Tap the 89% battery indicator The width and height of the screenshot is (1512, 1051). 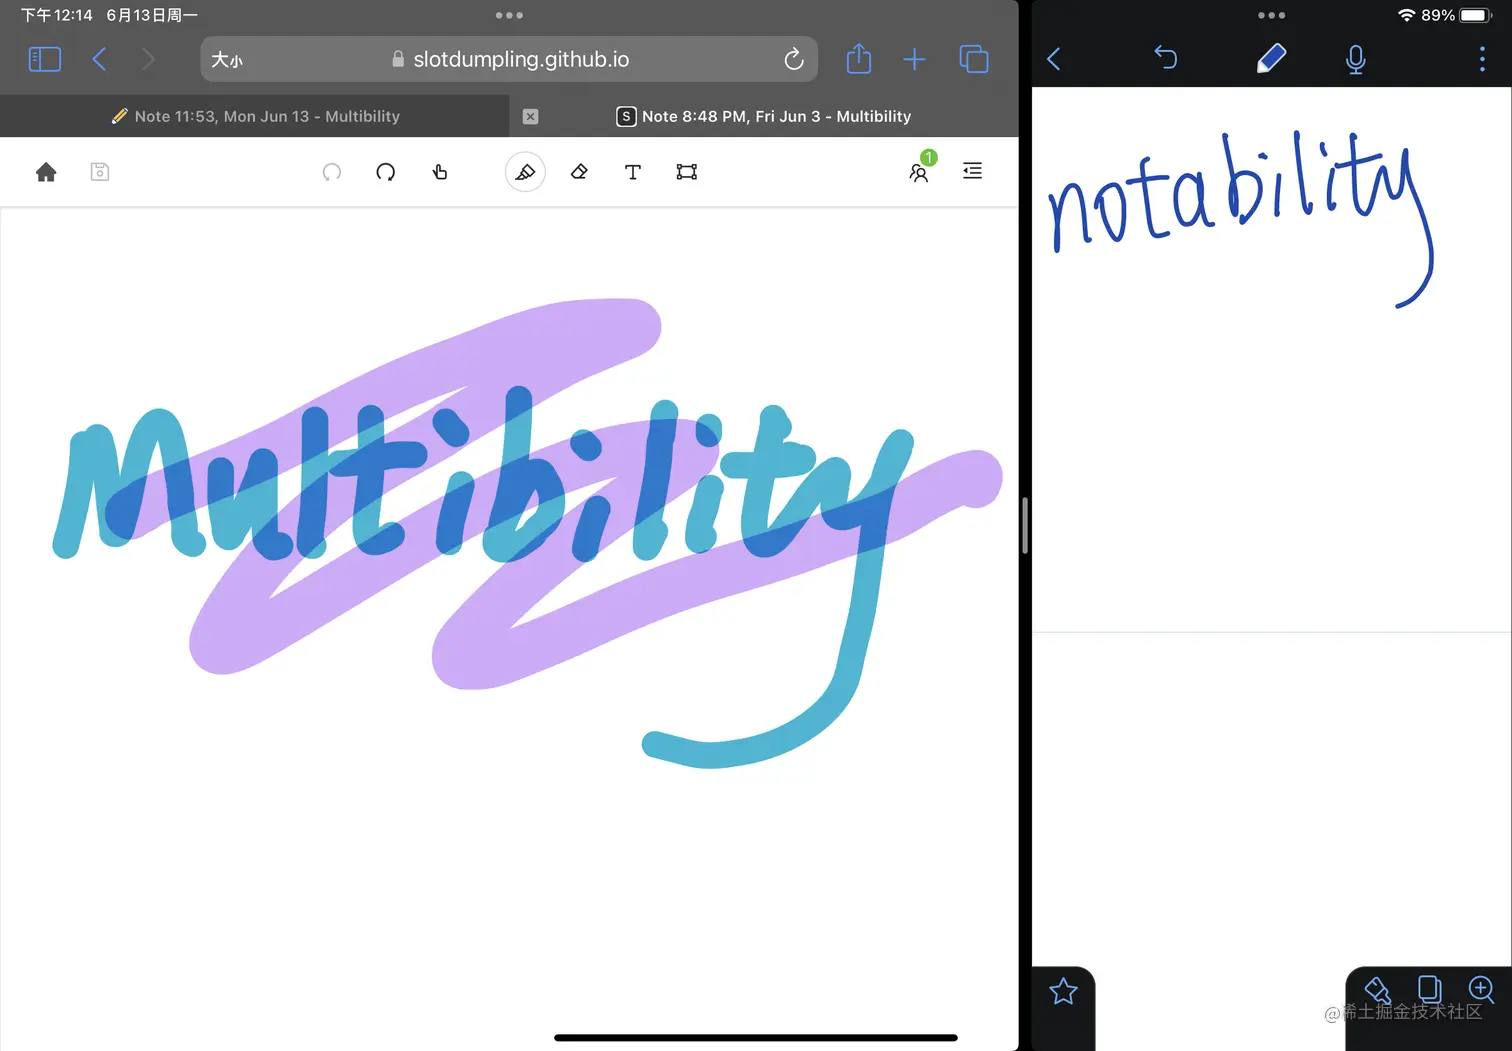(1457, 15)
